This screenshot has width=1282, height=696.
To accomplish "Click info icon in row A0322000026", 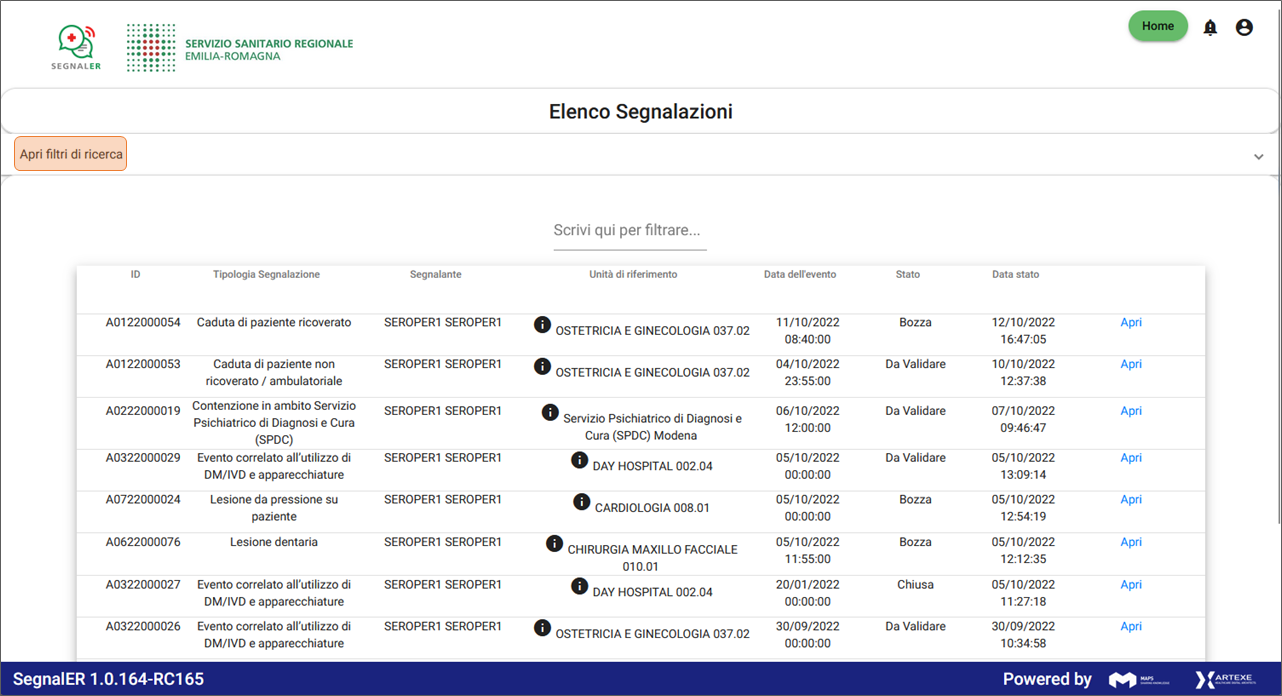I will 542,628.
